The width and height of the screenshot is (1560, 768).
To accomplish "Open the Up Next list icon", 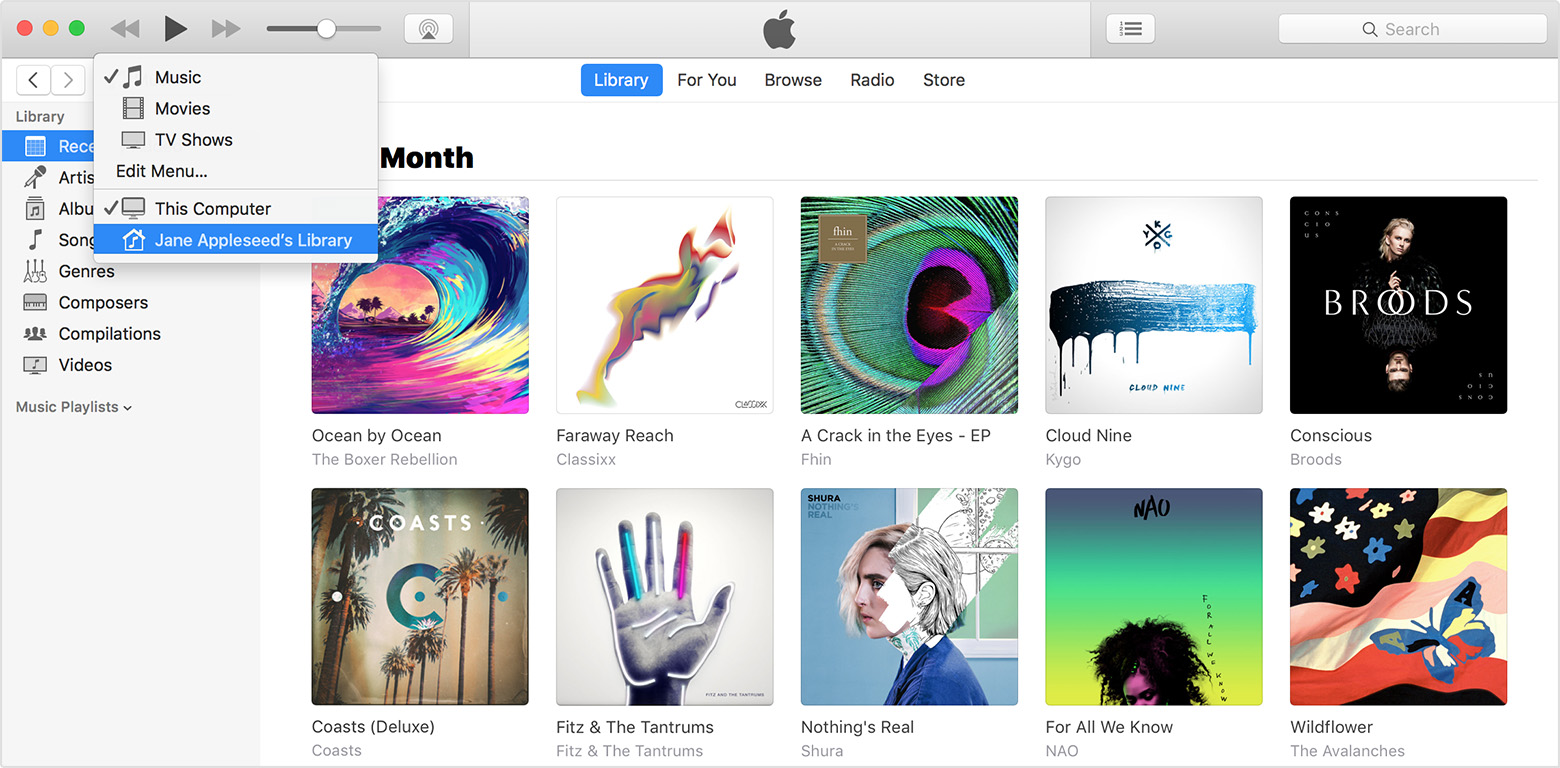I will pos(1131,29).
